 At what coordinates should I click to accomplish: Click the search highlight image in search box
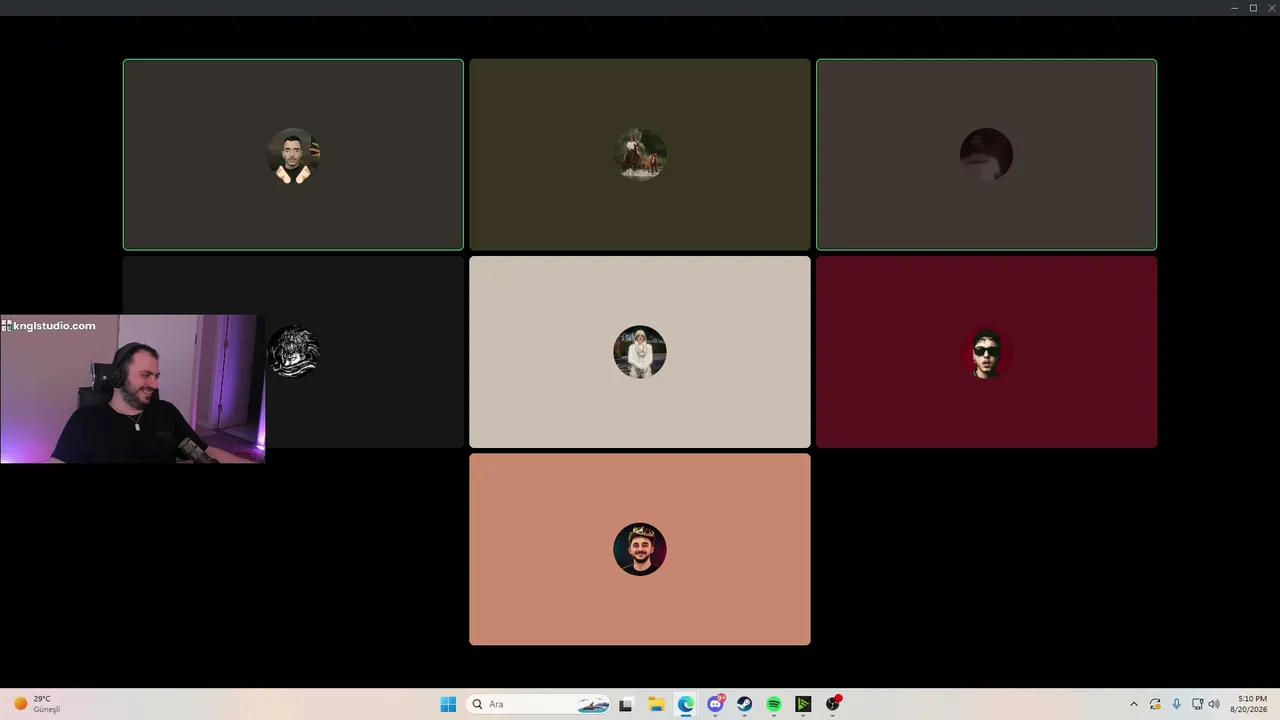coord(593,704)
